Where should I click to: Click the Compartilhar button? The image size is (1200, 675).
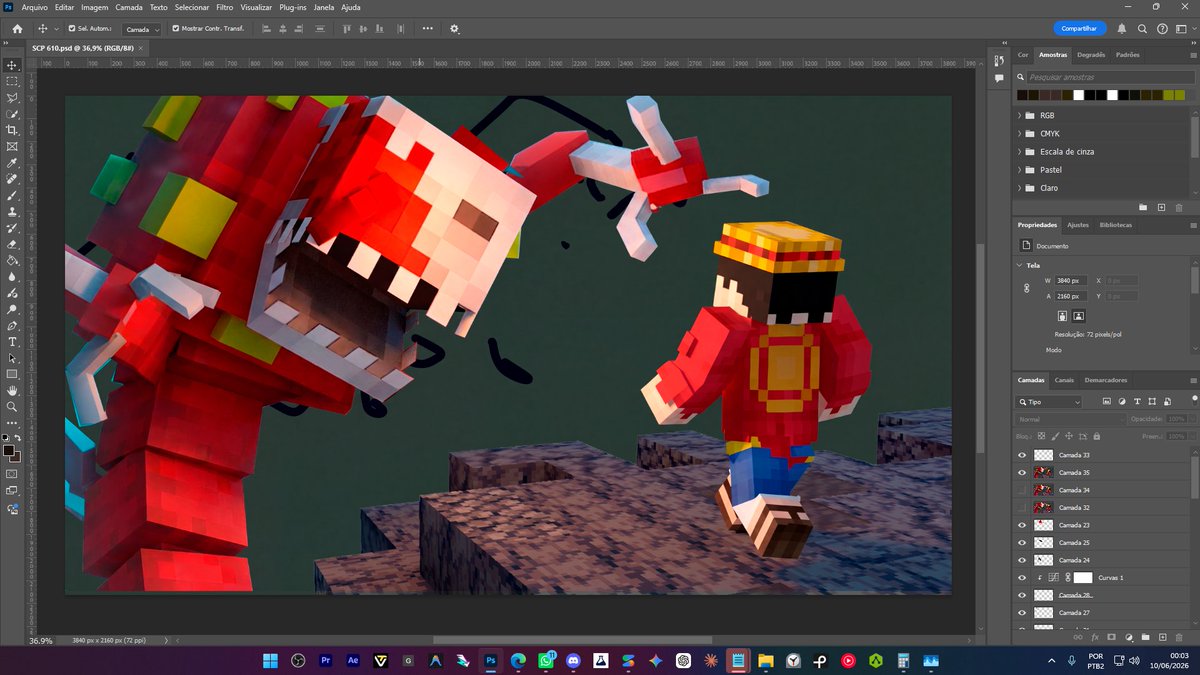[x=1080, y=29]
